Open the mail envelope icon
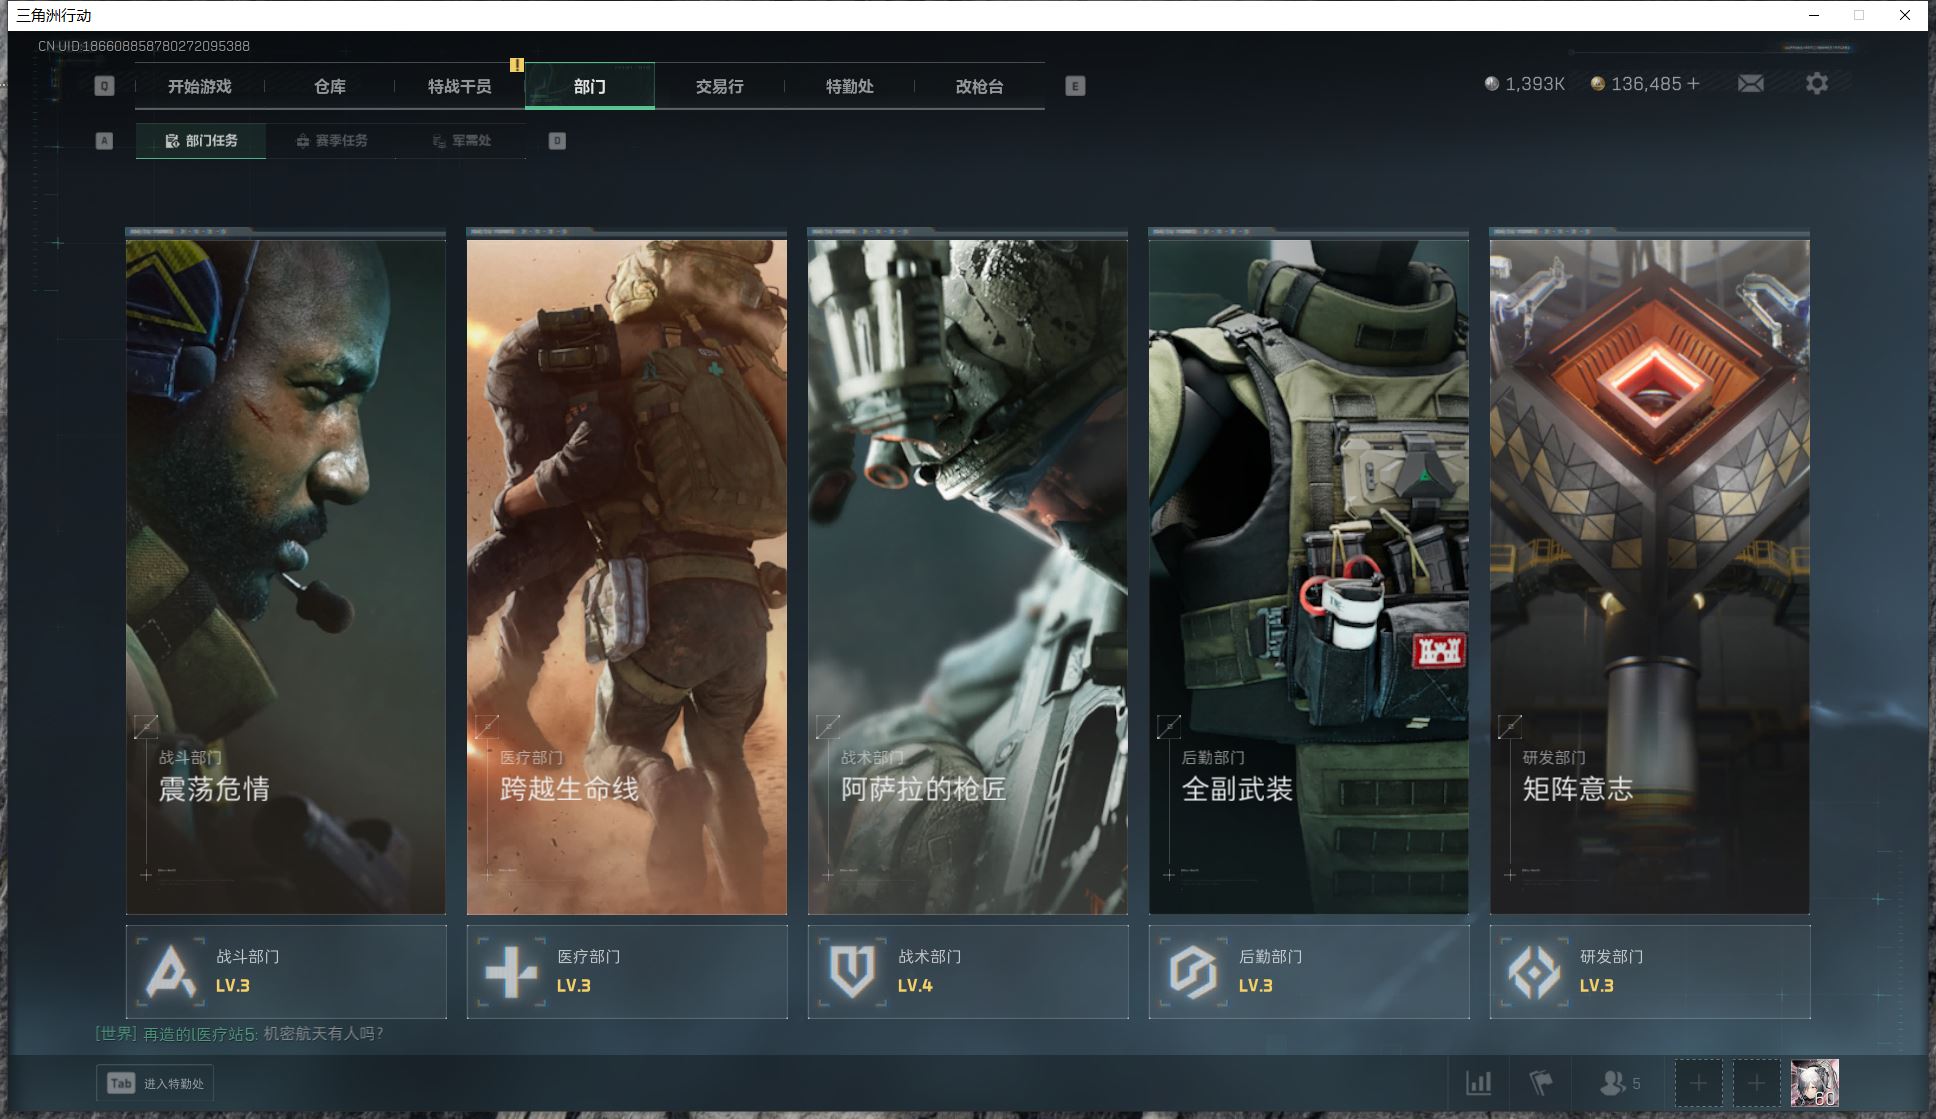Image resolution: width=1936 pixels, height=1119 pixels. (x=1750, y=84)
